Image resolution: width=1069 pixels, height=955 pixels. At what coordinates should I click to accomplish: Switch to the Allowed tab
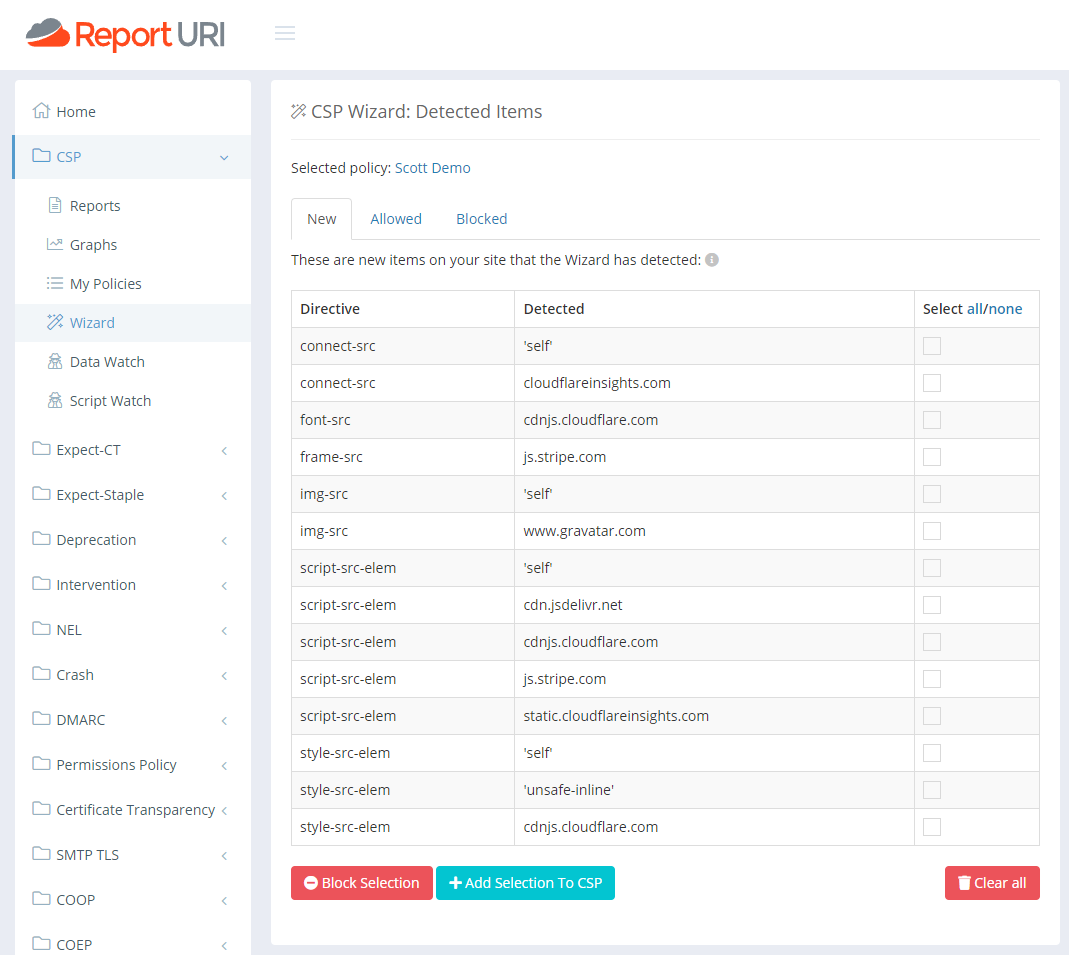(396, 219)
